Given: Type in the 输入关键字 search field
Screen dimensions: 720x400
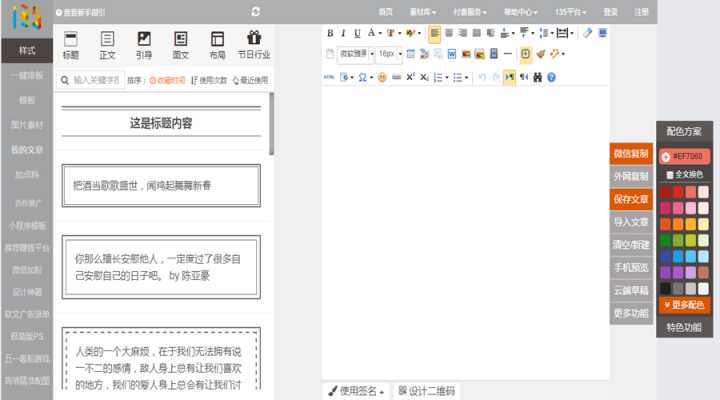Looking at the screenshot, I should [95, 80].
